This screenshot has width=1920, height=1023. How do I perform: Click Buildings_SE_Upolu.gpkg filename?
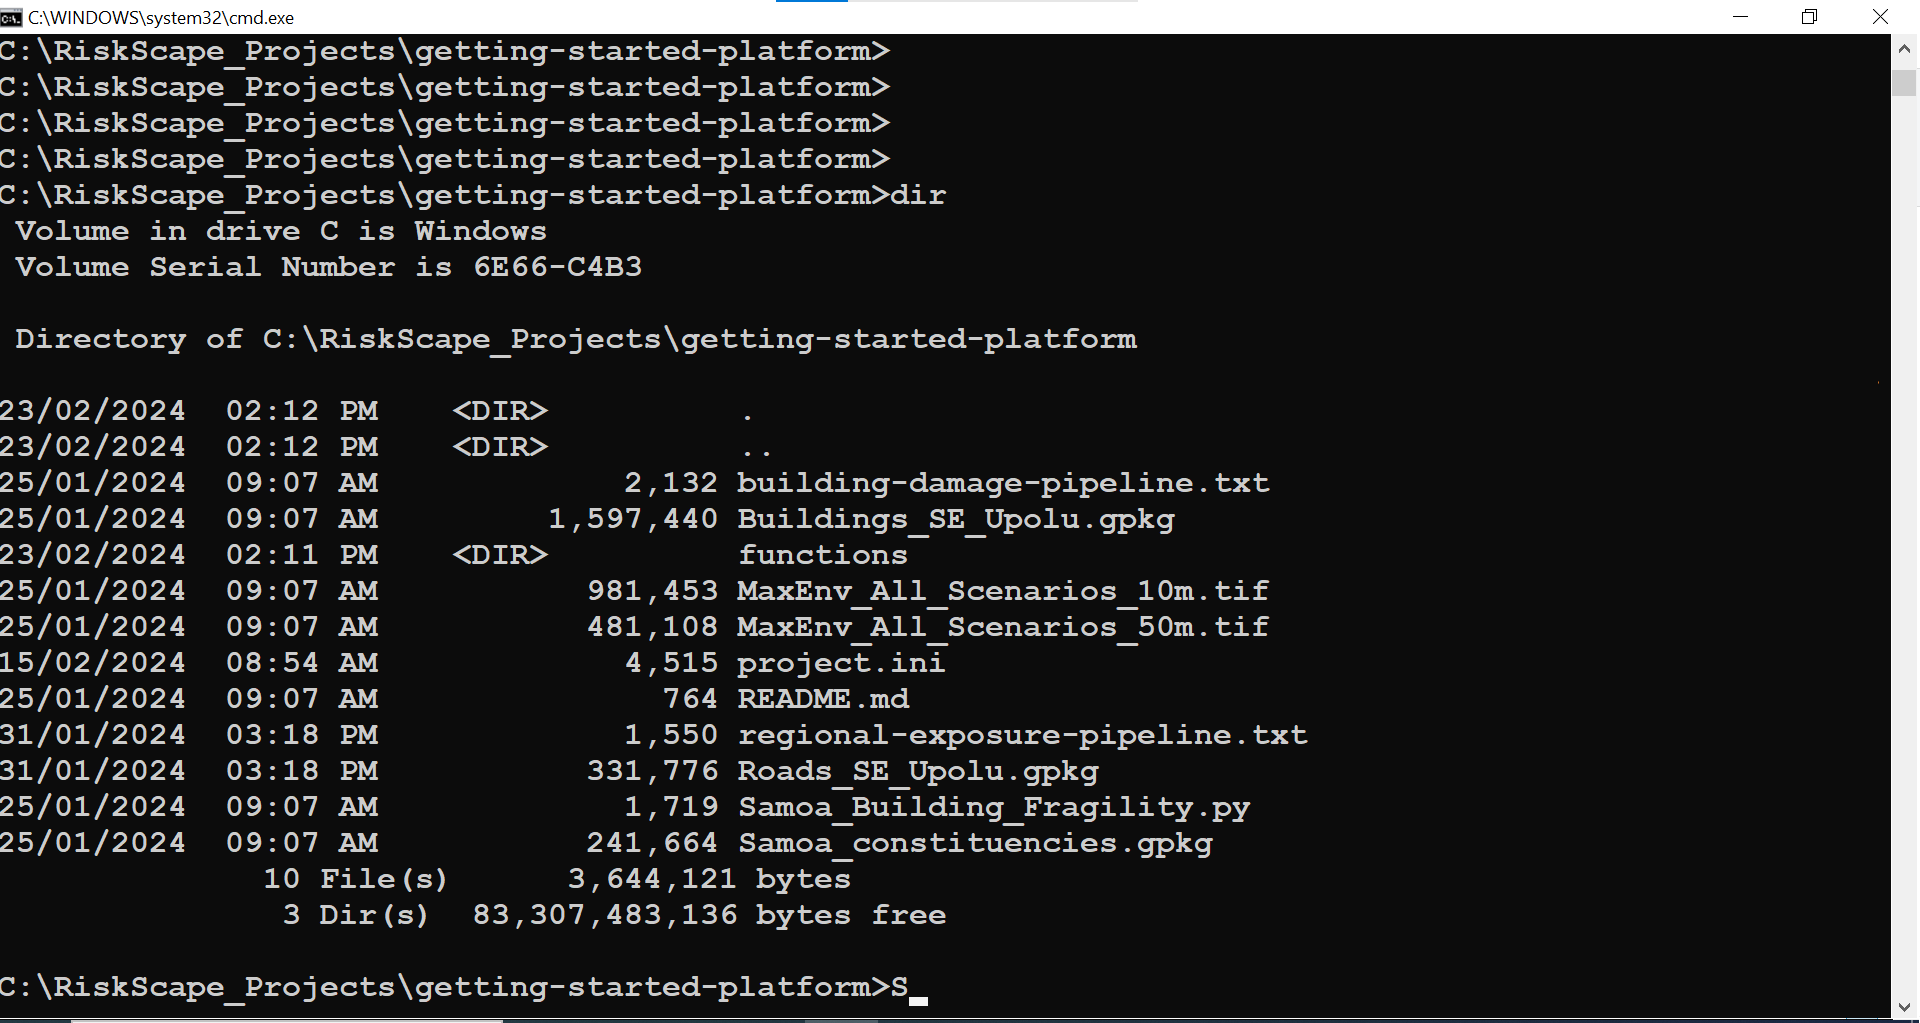click(956, 519)
